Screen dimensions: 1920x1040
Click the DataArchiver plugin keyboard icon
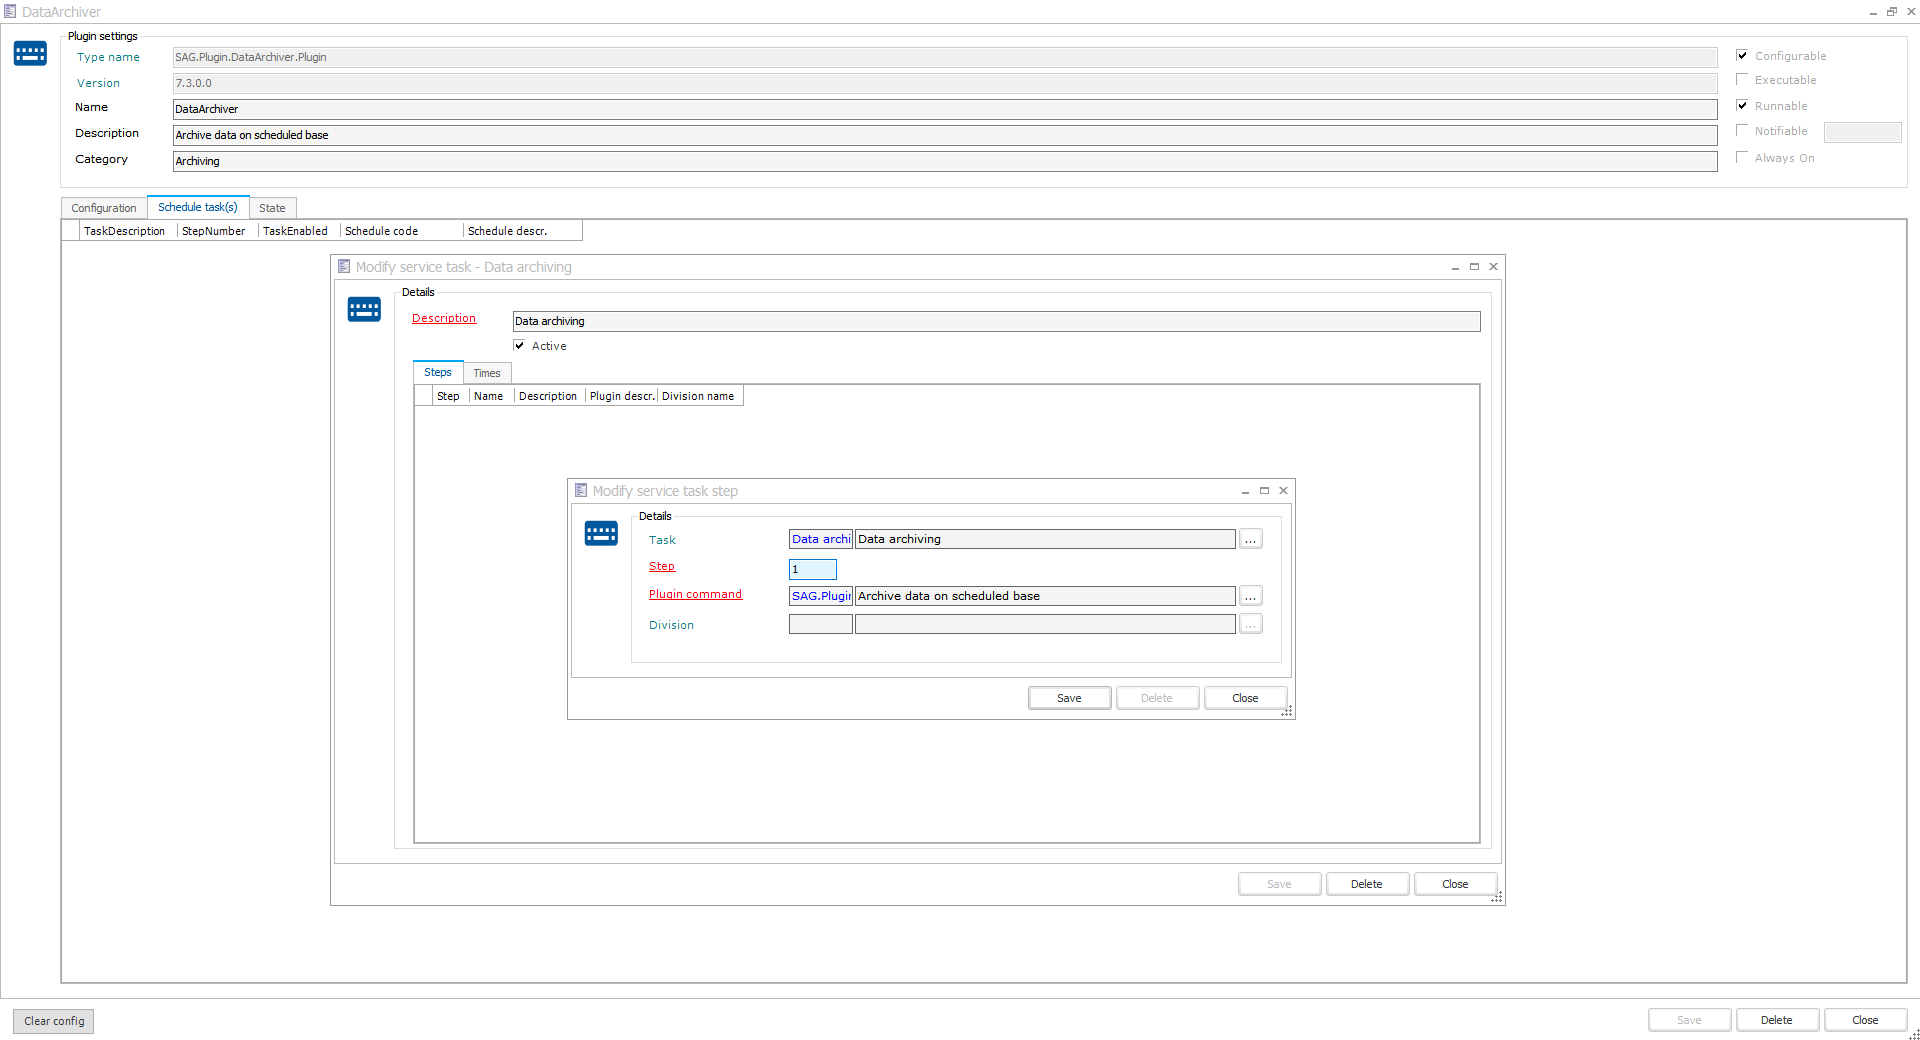pos(30,54)
